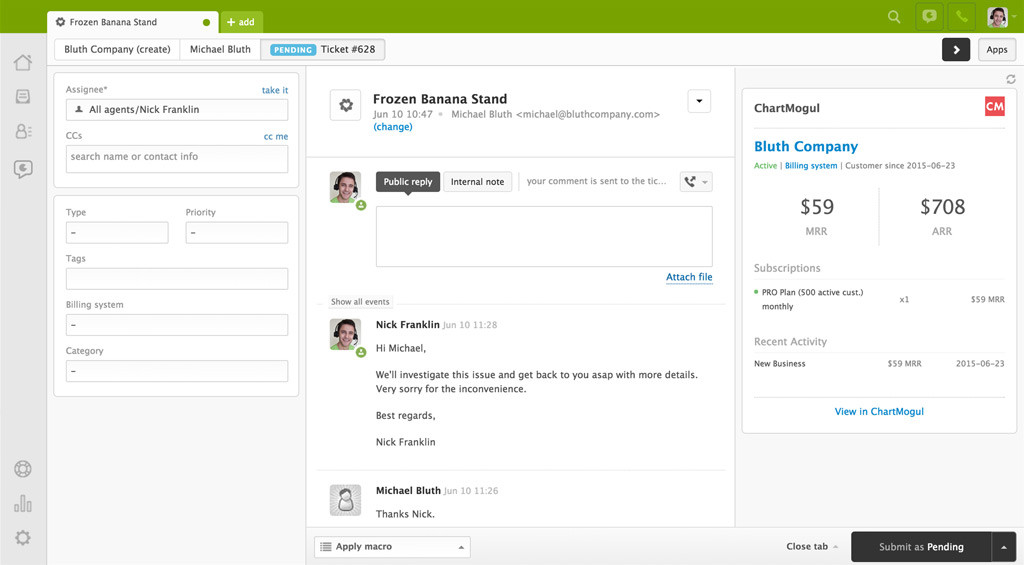Click the gear icon beside ticket title
This screenshot has width=1024, height=565.
click(x=345, y=105)
